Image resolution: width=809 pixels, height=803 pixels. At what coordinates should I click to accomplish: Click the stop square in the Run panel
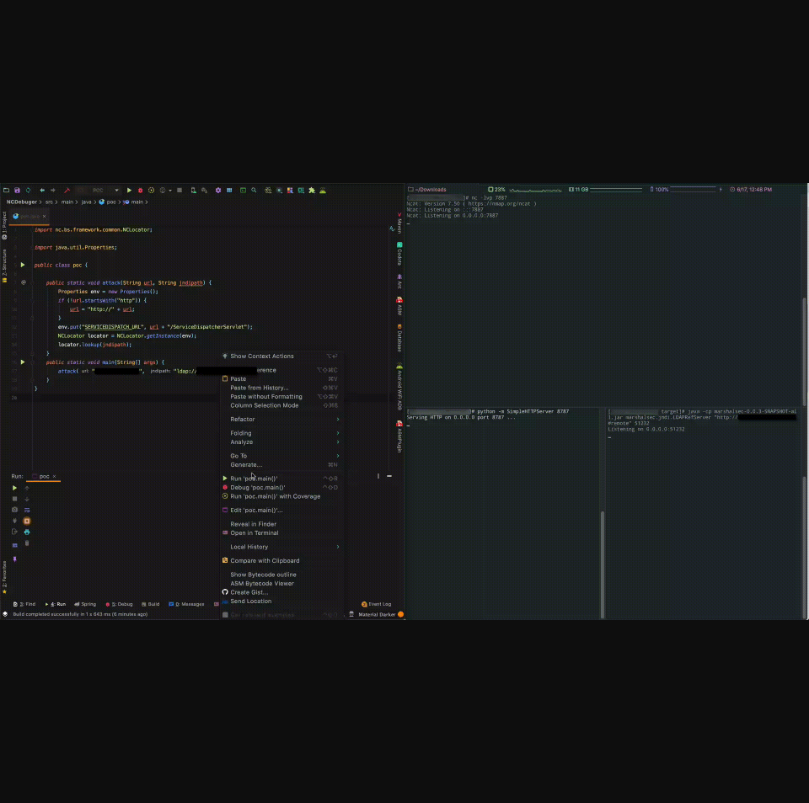click(14, 499)
